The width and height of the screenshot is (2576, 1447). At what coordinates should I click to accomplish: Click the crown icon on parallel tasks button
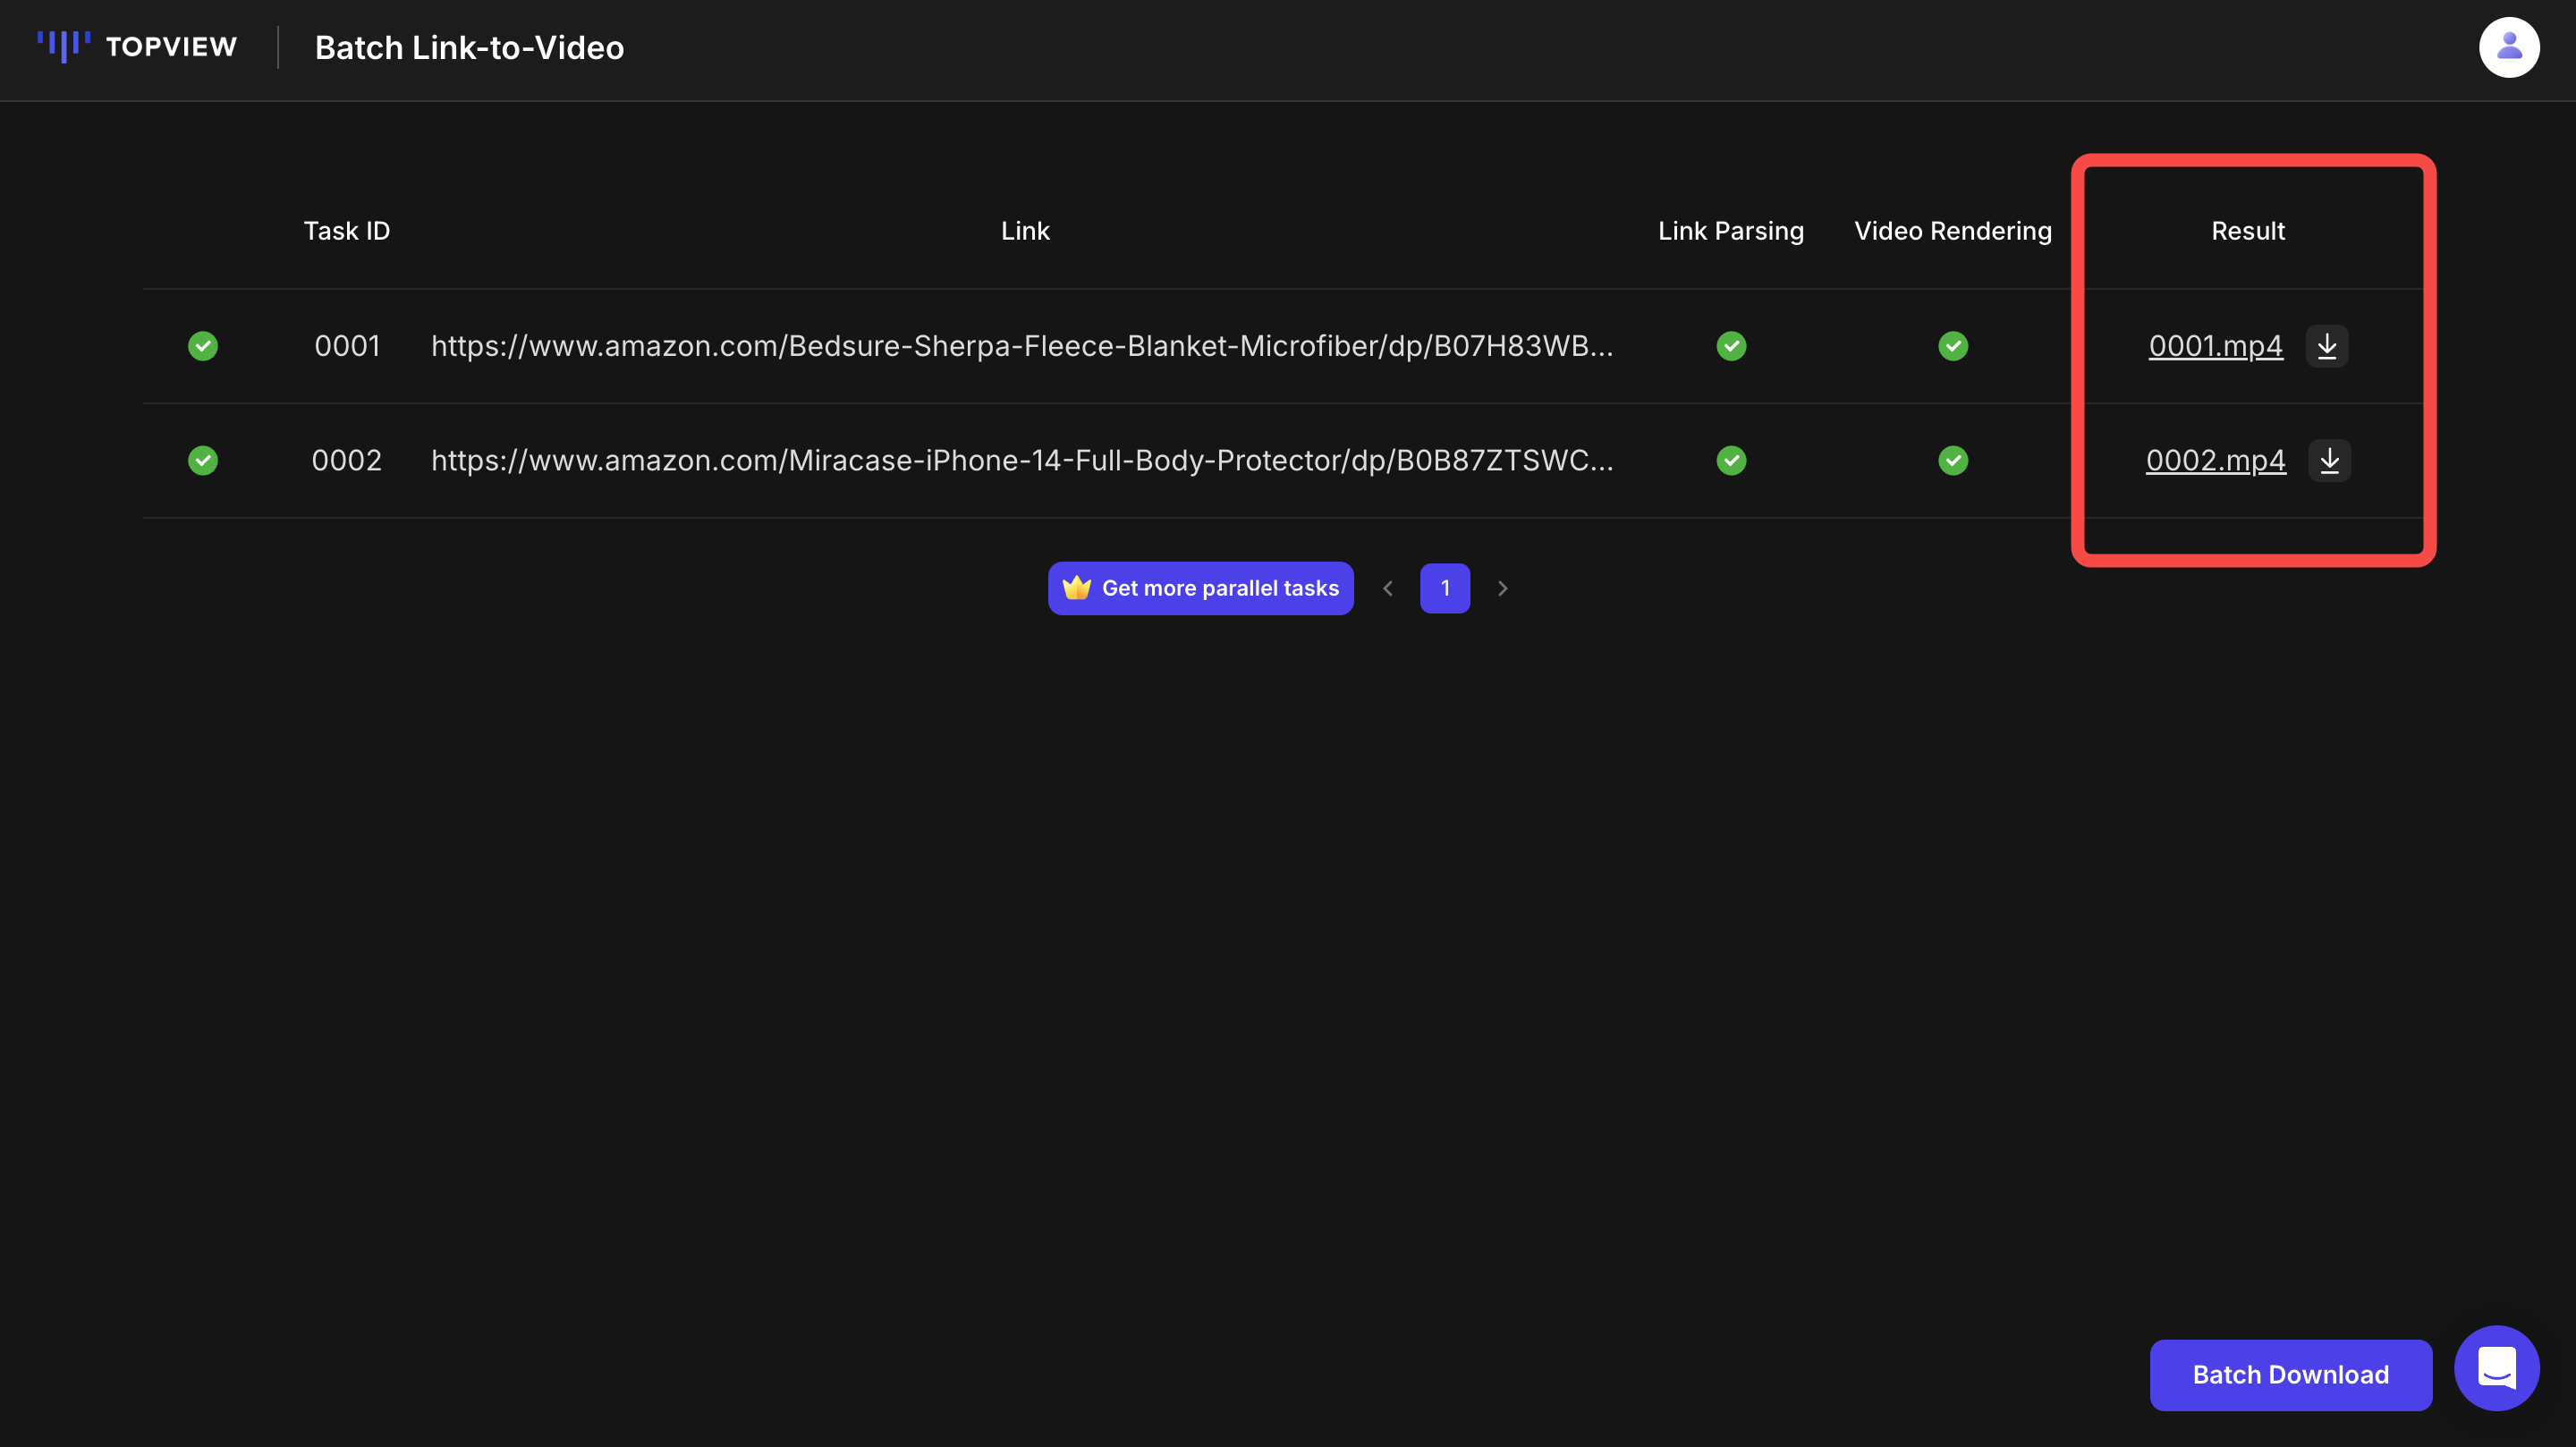1076,588
